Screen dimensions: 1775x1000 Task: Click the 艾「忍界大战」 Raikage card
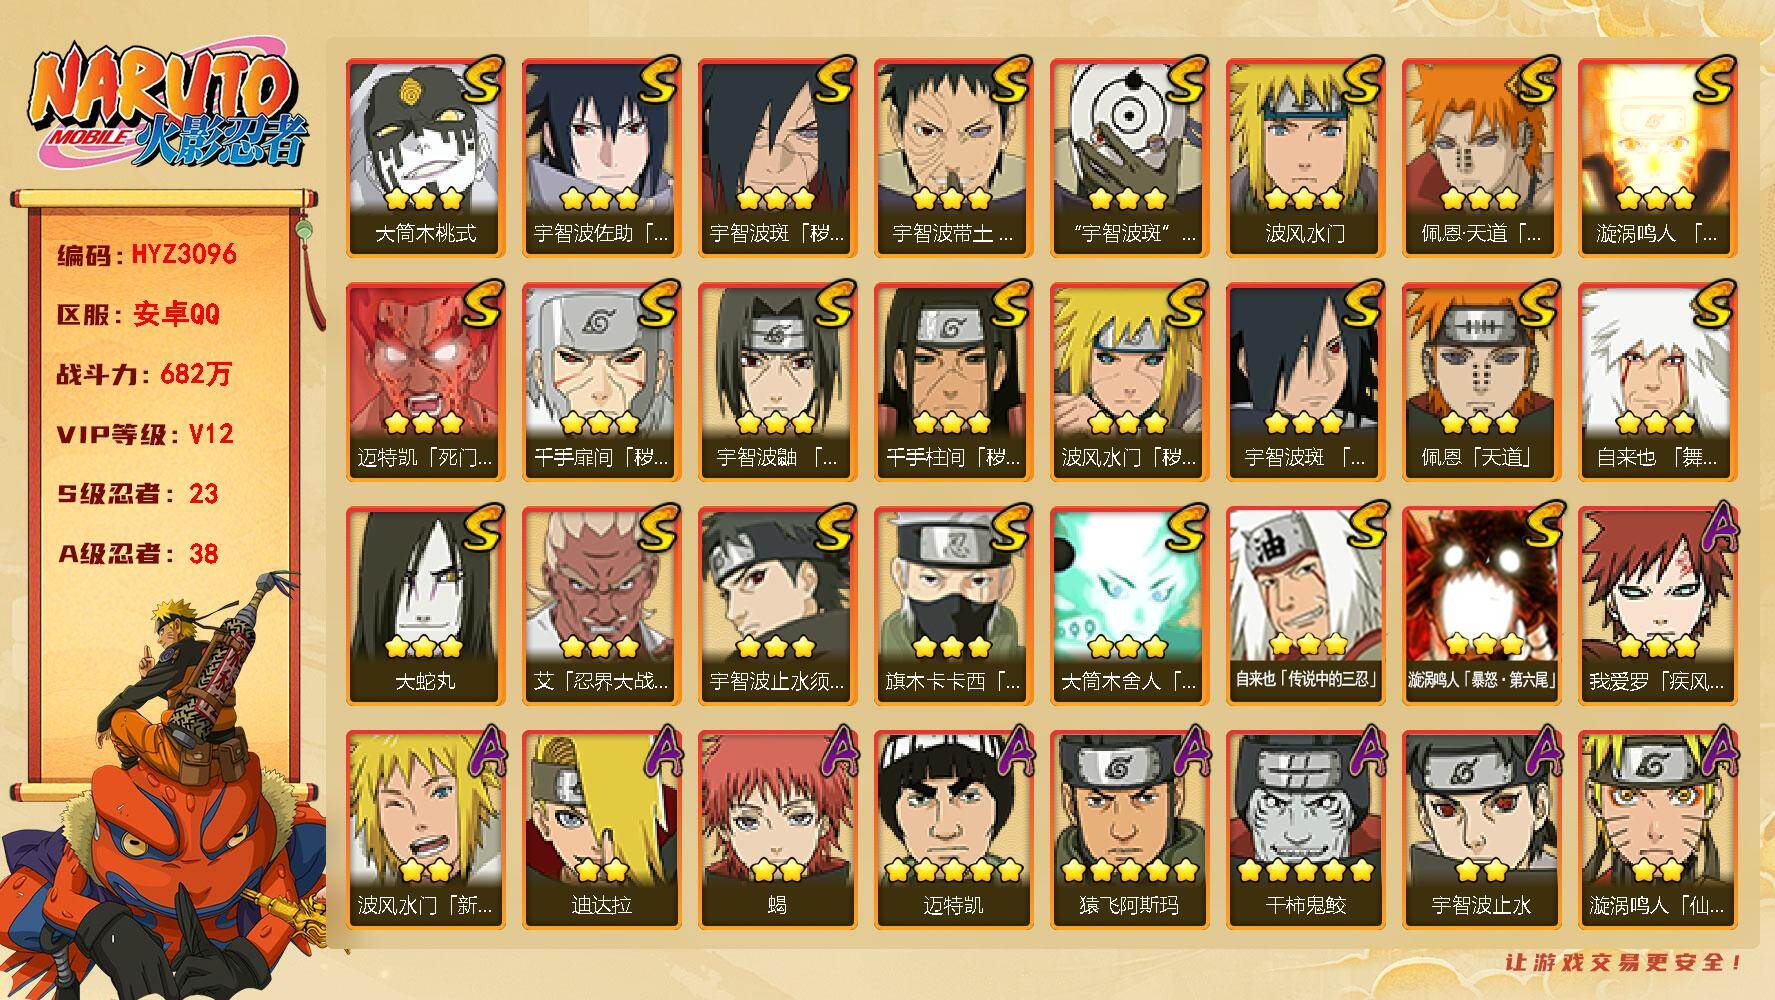[601, 605]
